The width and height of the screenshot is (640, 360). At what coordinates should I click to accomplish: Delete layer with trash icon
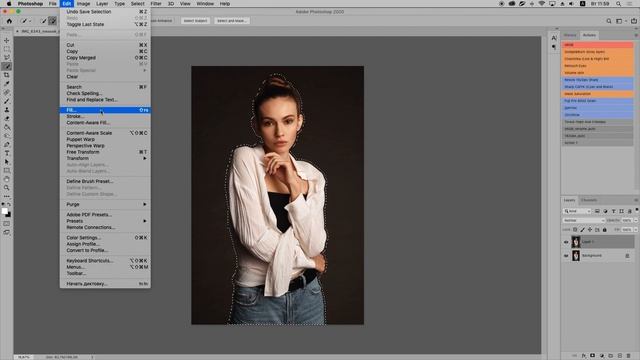click(629, 356)
